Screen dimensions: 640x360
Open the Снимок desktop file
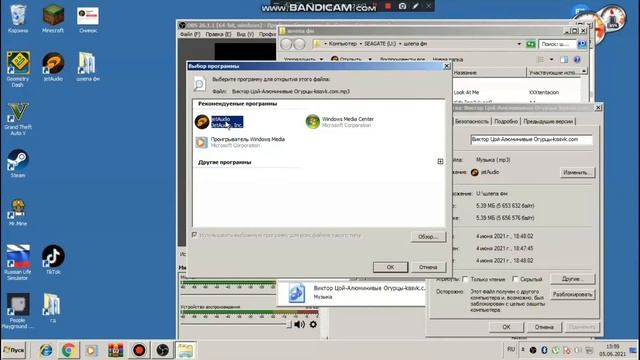(88, 19)
